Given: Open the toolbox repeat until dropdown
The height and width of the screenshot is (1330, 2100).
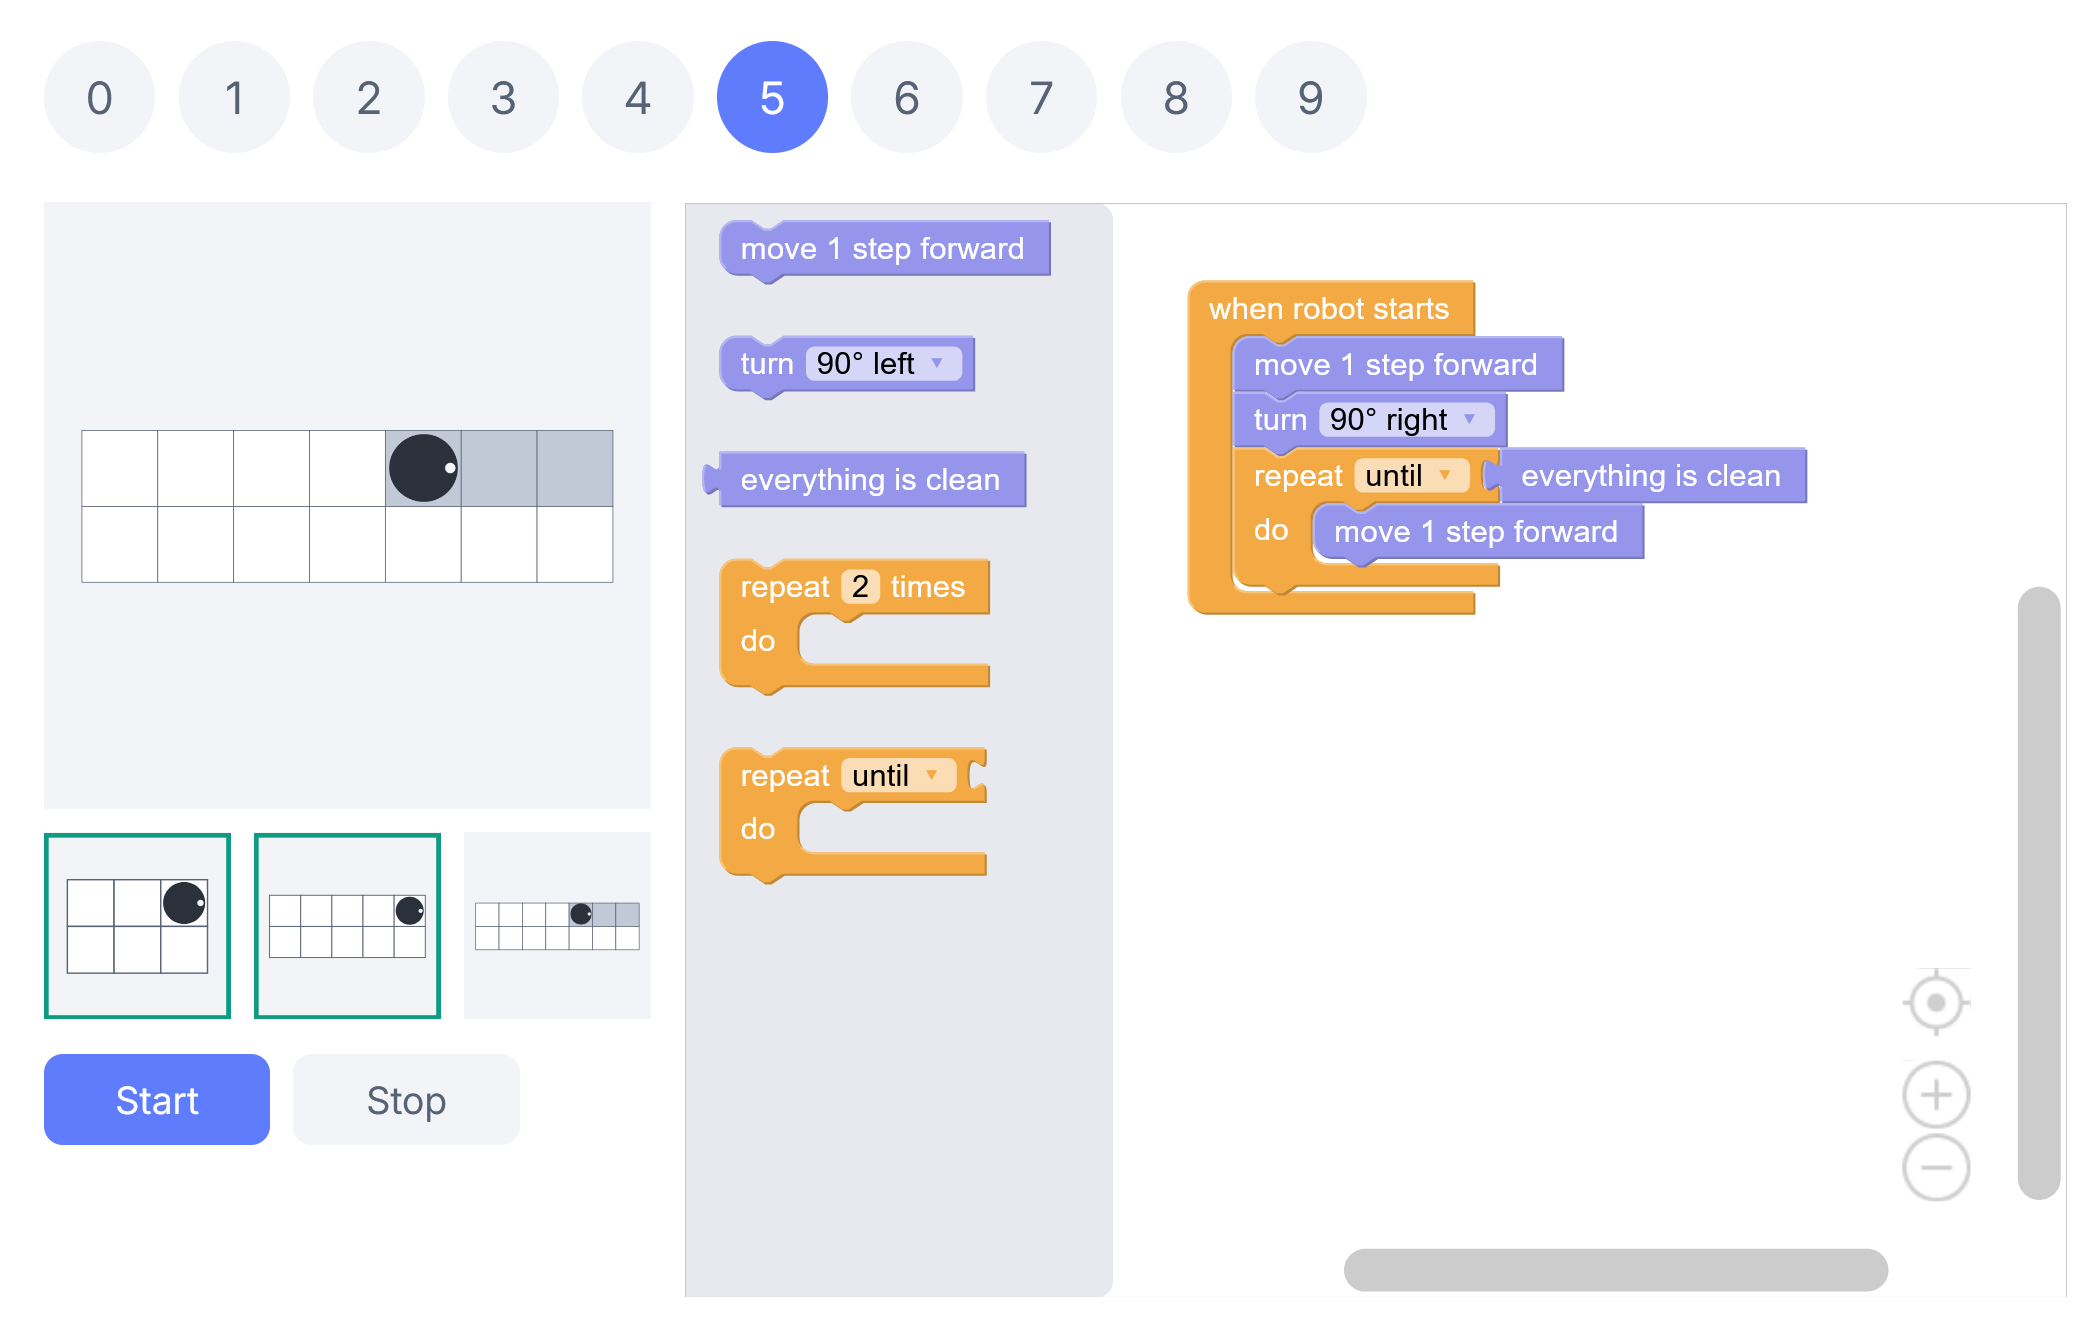Looking at the screenshot, I should coord(898,775).
